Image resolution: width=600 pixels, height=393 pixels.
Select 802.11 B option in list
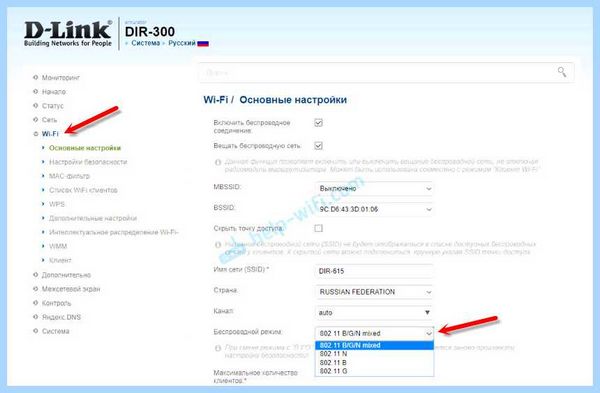(374, 362)
